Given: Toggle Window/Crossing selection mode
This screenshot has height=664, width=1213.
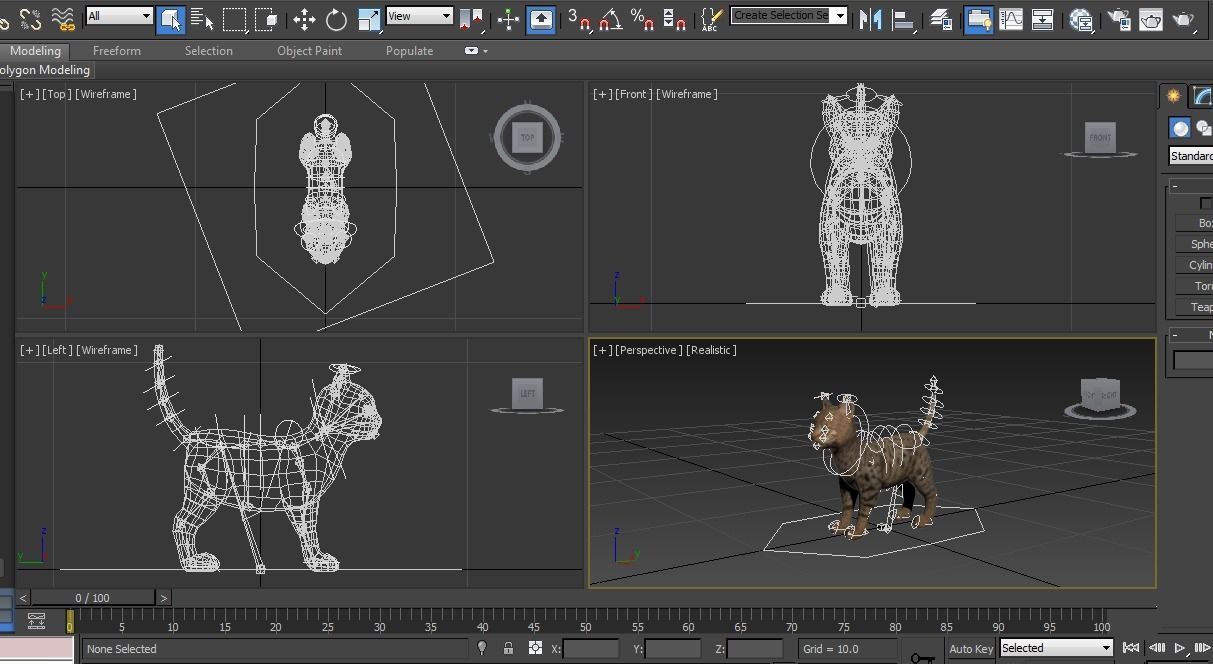Looking at the screenshot, I should click(266, 18).
